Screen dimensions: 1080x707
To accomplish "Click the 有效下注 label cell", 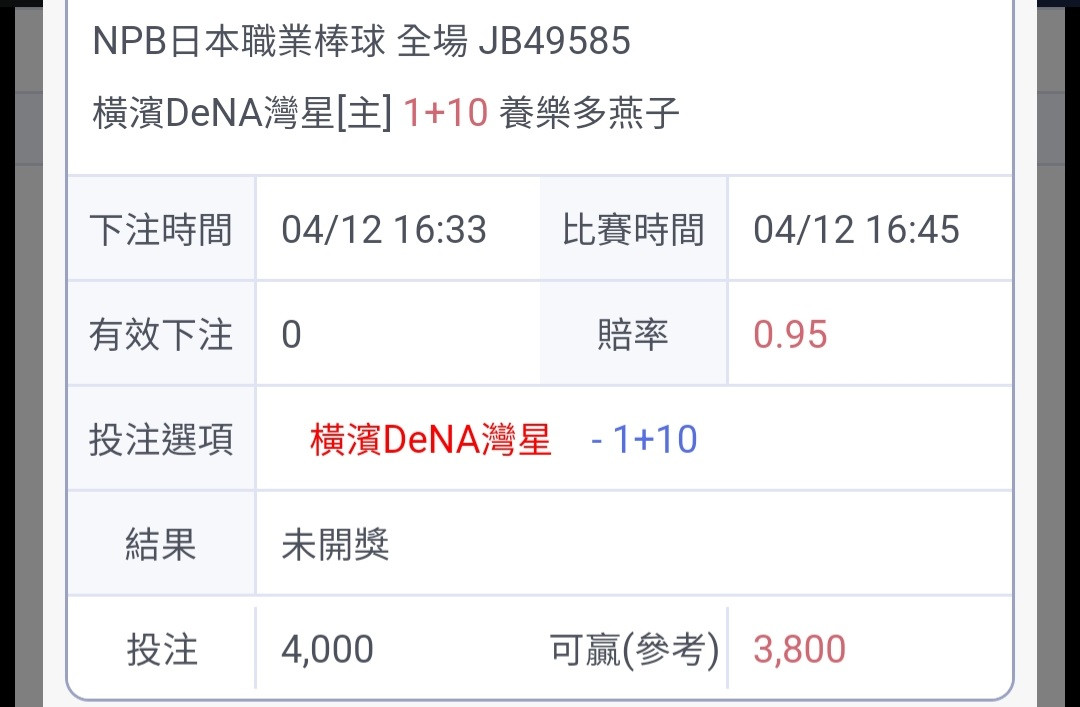I will [x=161, y=334].
